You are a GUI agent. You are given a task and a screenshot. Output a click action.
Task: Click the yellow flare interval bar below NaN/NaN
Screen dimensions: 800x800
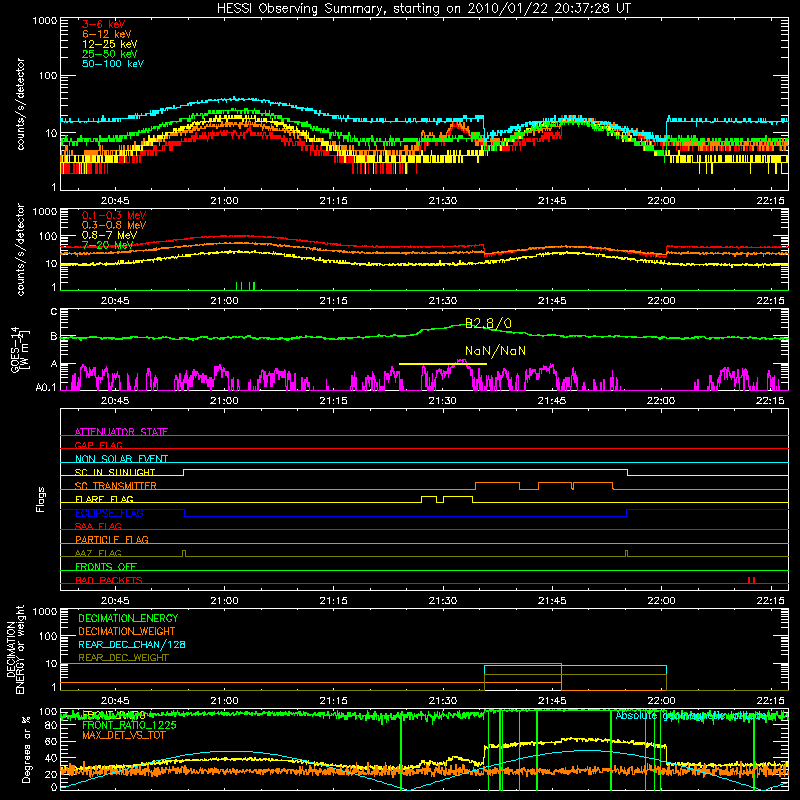tap(443, 364)
